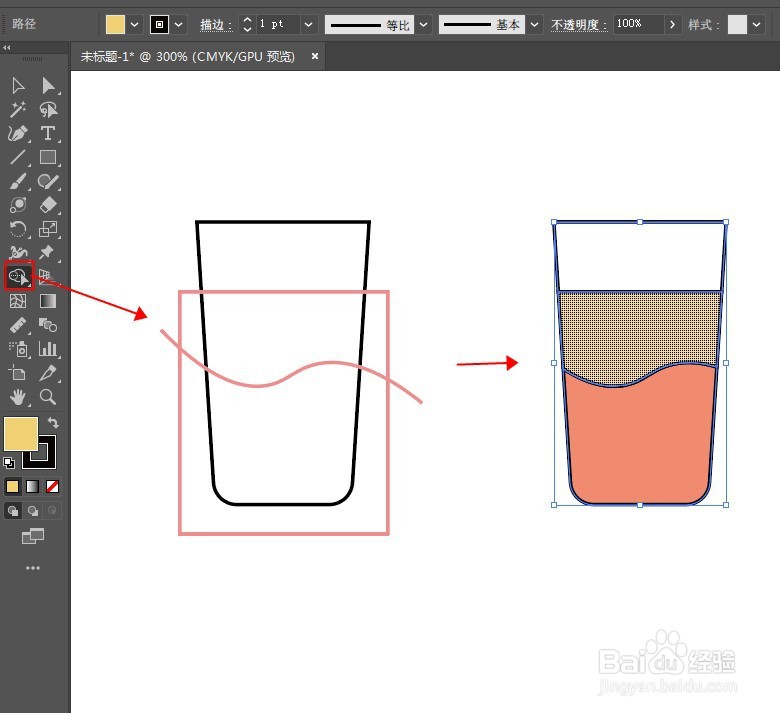
Task: Select the Type tool
Action: (48, 133)
